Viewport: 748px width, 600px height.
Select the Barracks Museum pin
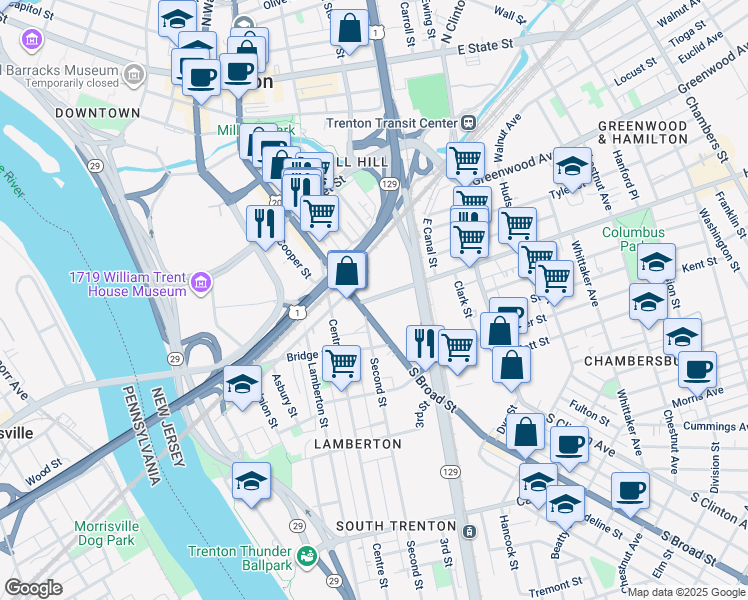(134, 75)
